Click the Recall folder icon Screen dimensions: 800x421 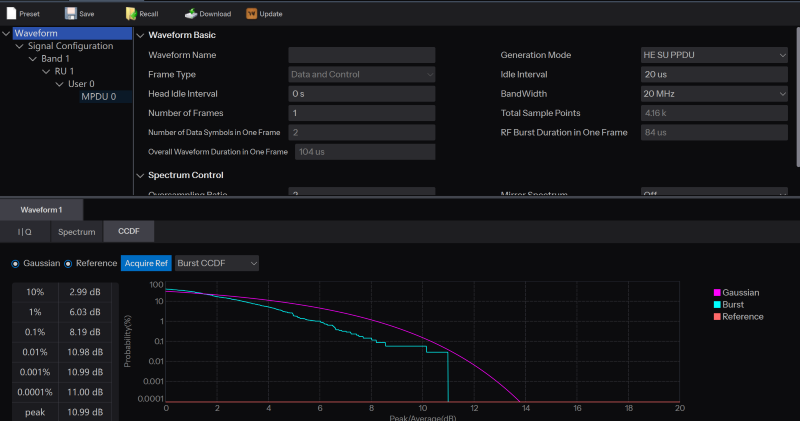[131, 14]
